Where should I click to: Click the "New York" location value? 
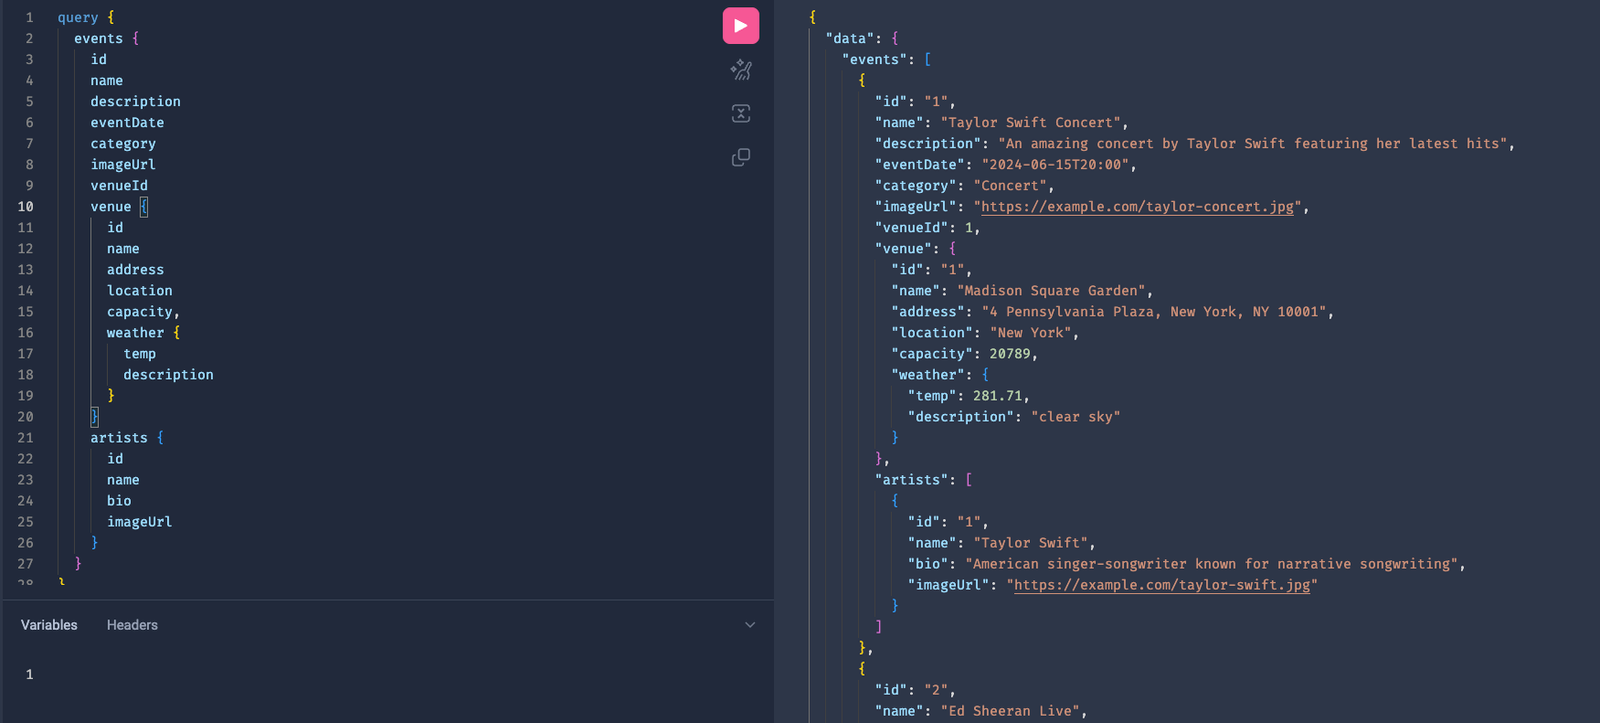coord(1031,333)
